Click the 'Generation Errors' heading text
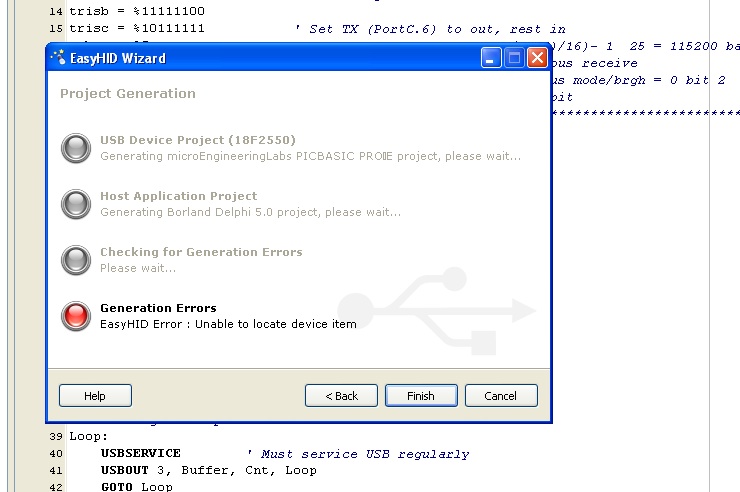The width and height of the screenshot is (740, 492). 158,308
